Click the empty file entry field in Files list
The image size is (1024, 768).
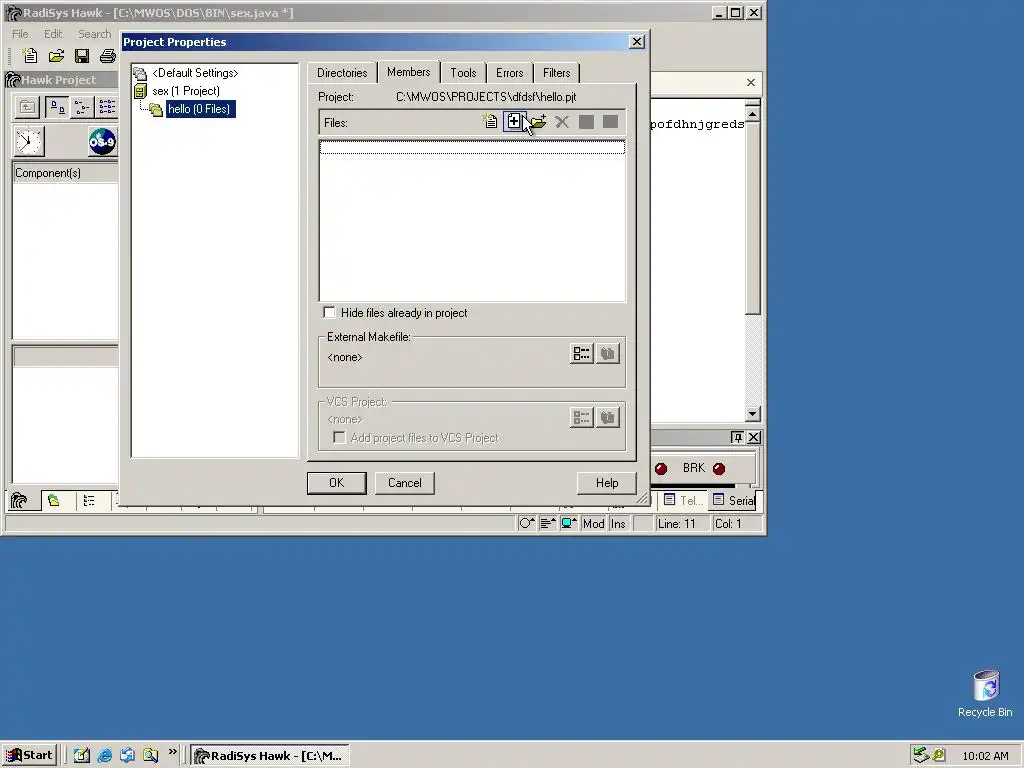(472, 148)
